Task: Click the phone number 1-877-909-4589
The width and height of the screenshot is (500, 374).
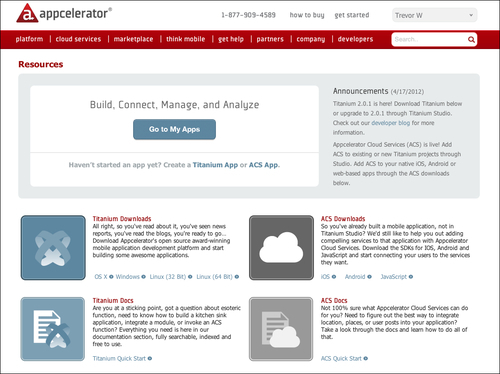Action: point(248,15)
